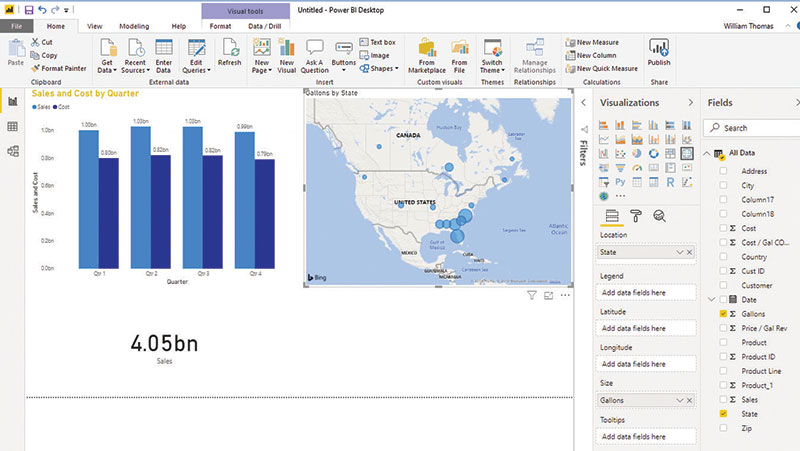This screenshot has height=451, width=800.
Task: Open the Analytics magnifier pane
Action: (x=660, y=215)
